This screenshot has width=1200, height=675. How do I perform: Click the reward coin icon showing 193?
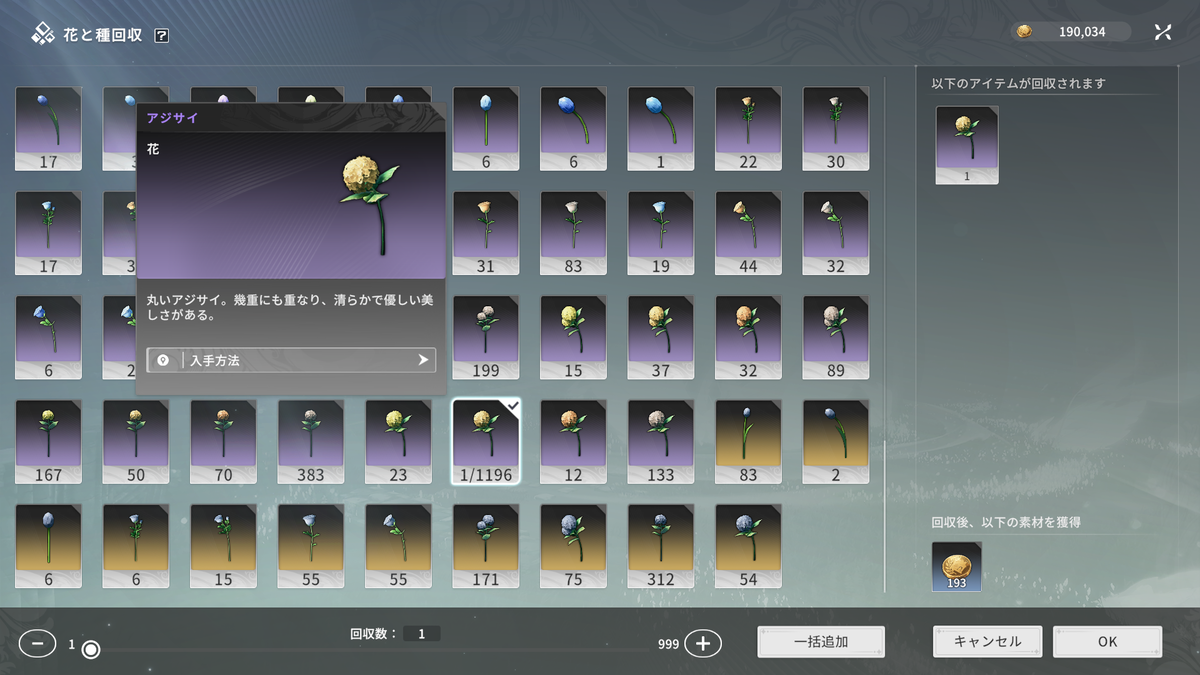[956, 567]
